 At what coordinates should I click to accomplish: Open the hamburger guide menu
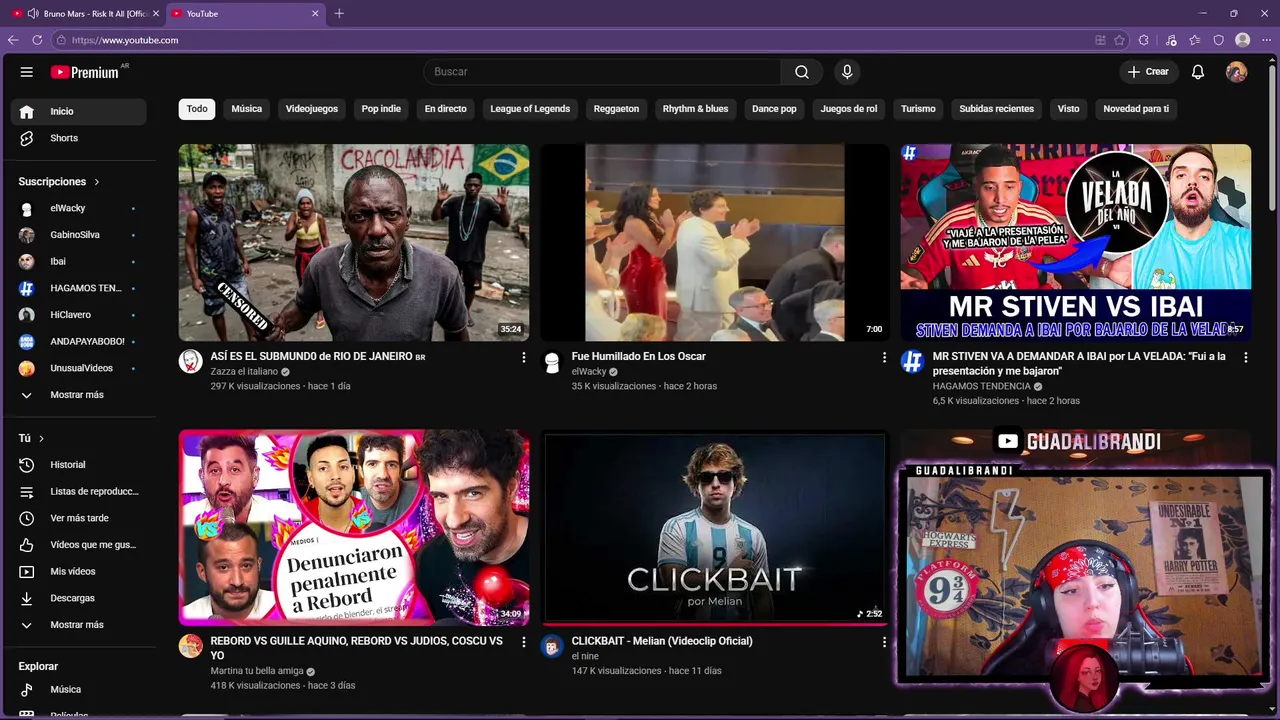click(x=27, y=72)
